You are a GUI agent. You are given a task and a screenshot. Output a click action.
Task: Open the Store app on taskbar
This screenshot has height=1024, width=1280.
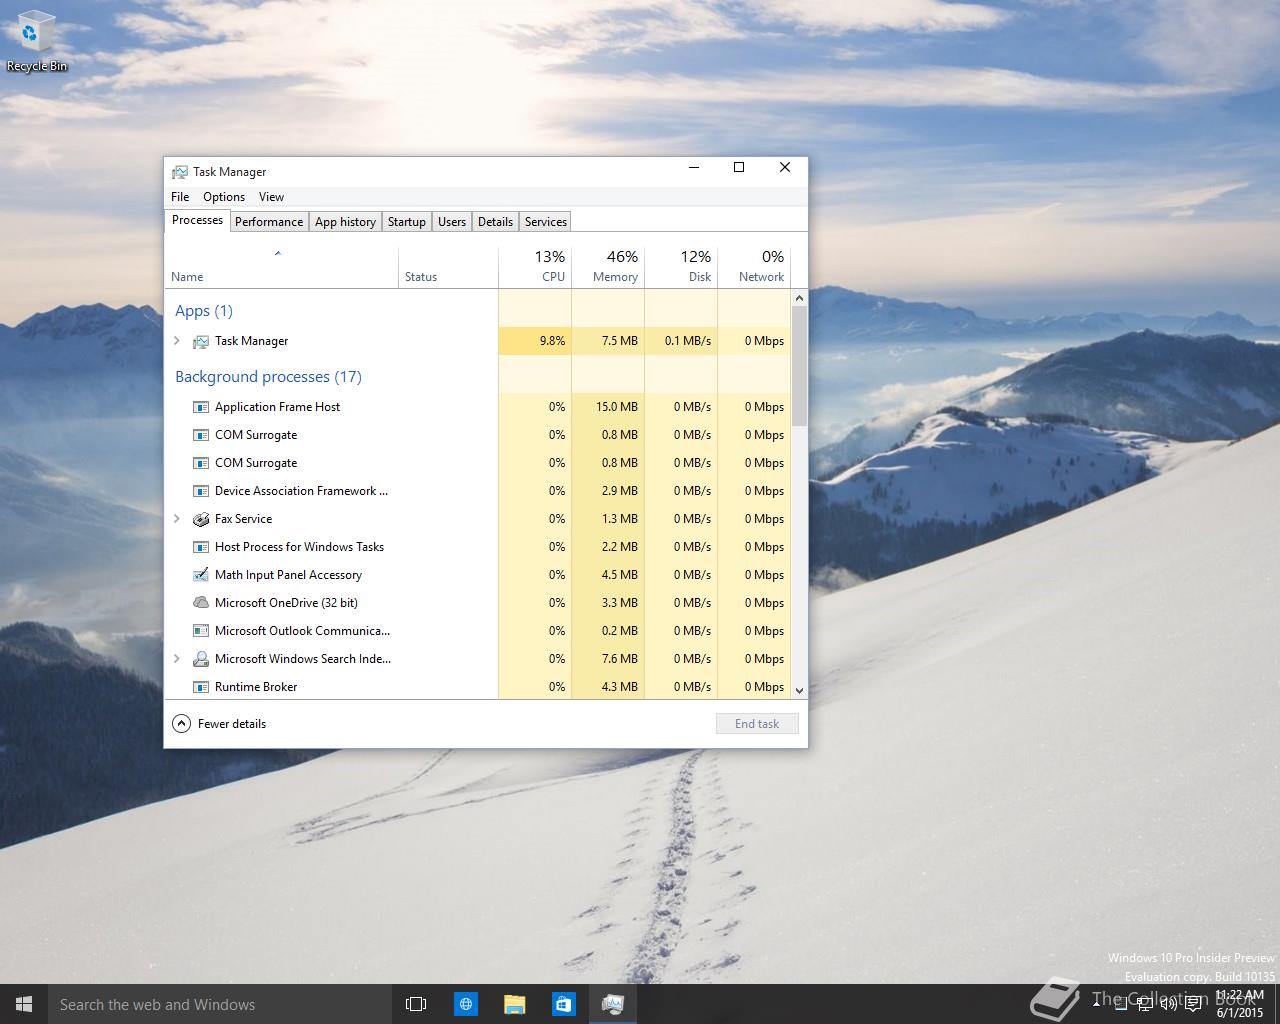[564, 1004]
